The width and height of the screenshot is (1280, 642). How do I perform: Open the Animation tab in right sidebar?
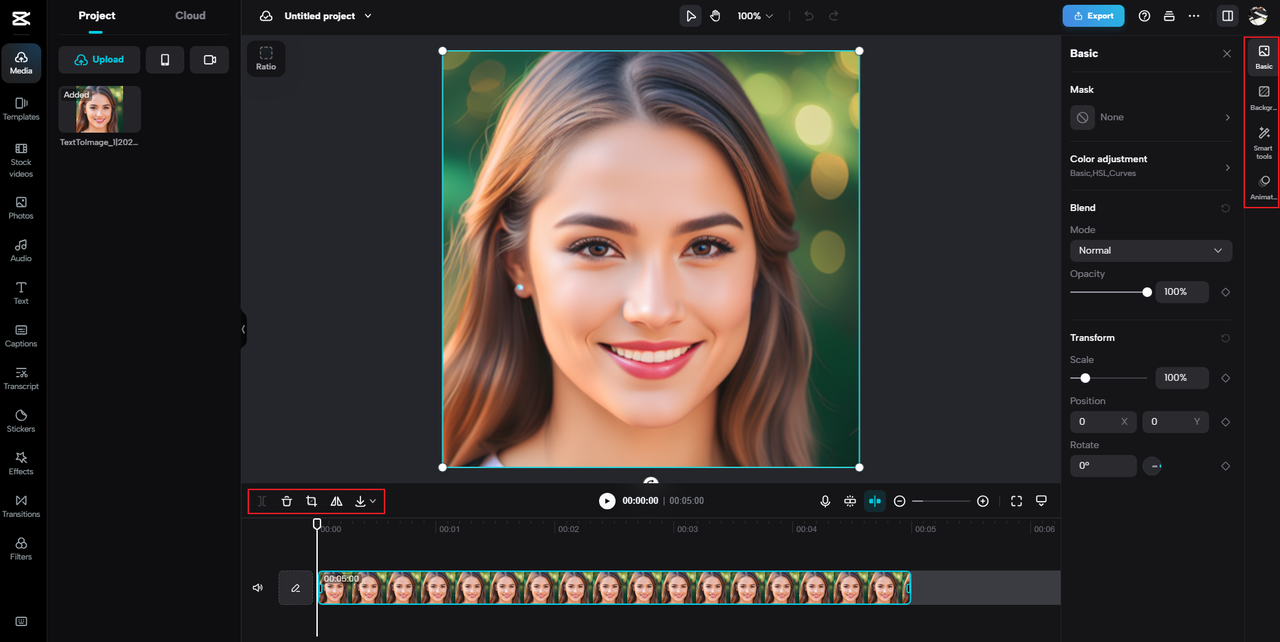tap(1264, 188)
